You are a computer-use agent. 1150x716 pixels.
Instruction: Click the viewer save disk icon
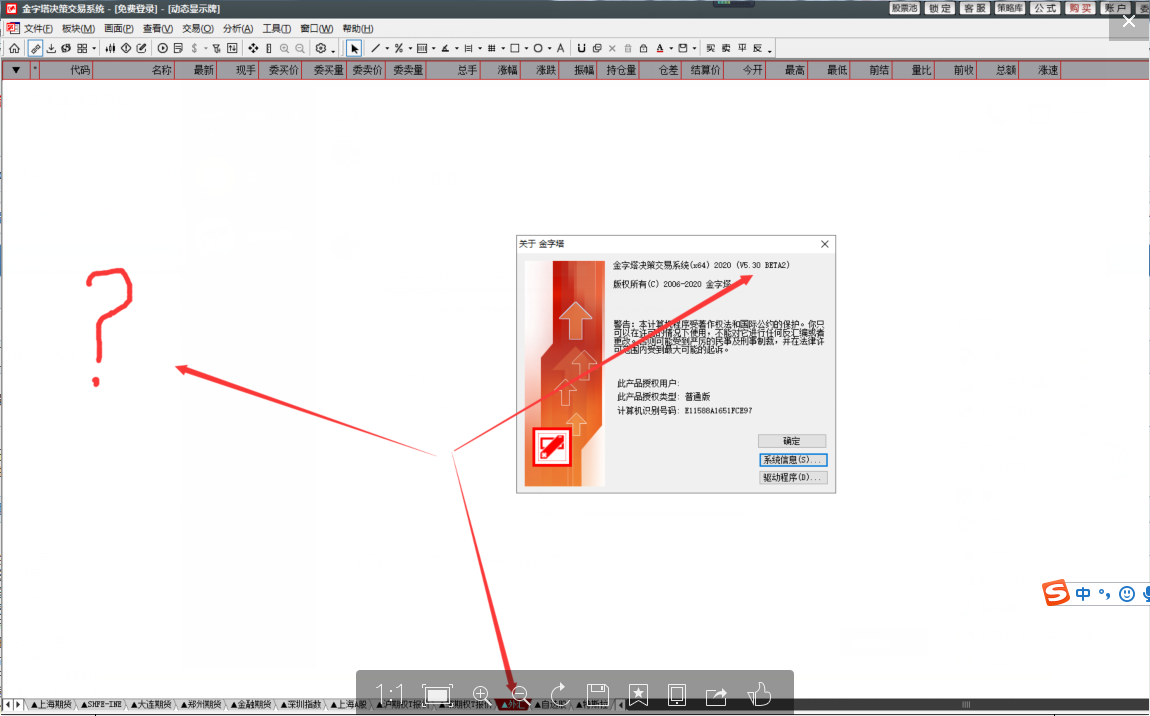coord(598,694)
